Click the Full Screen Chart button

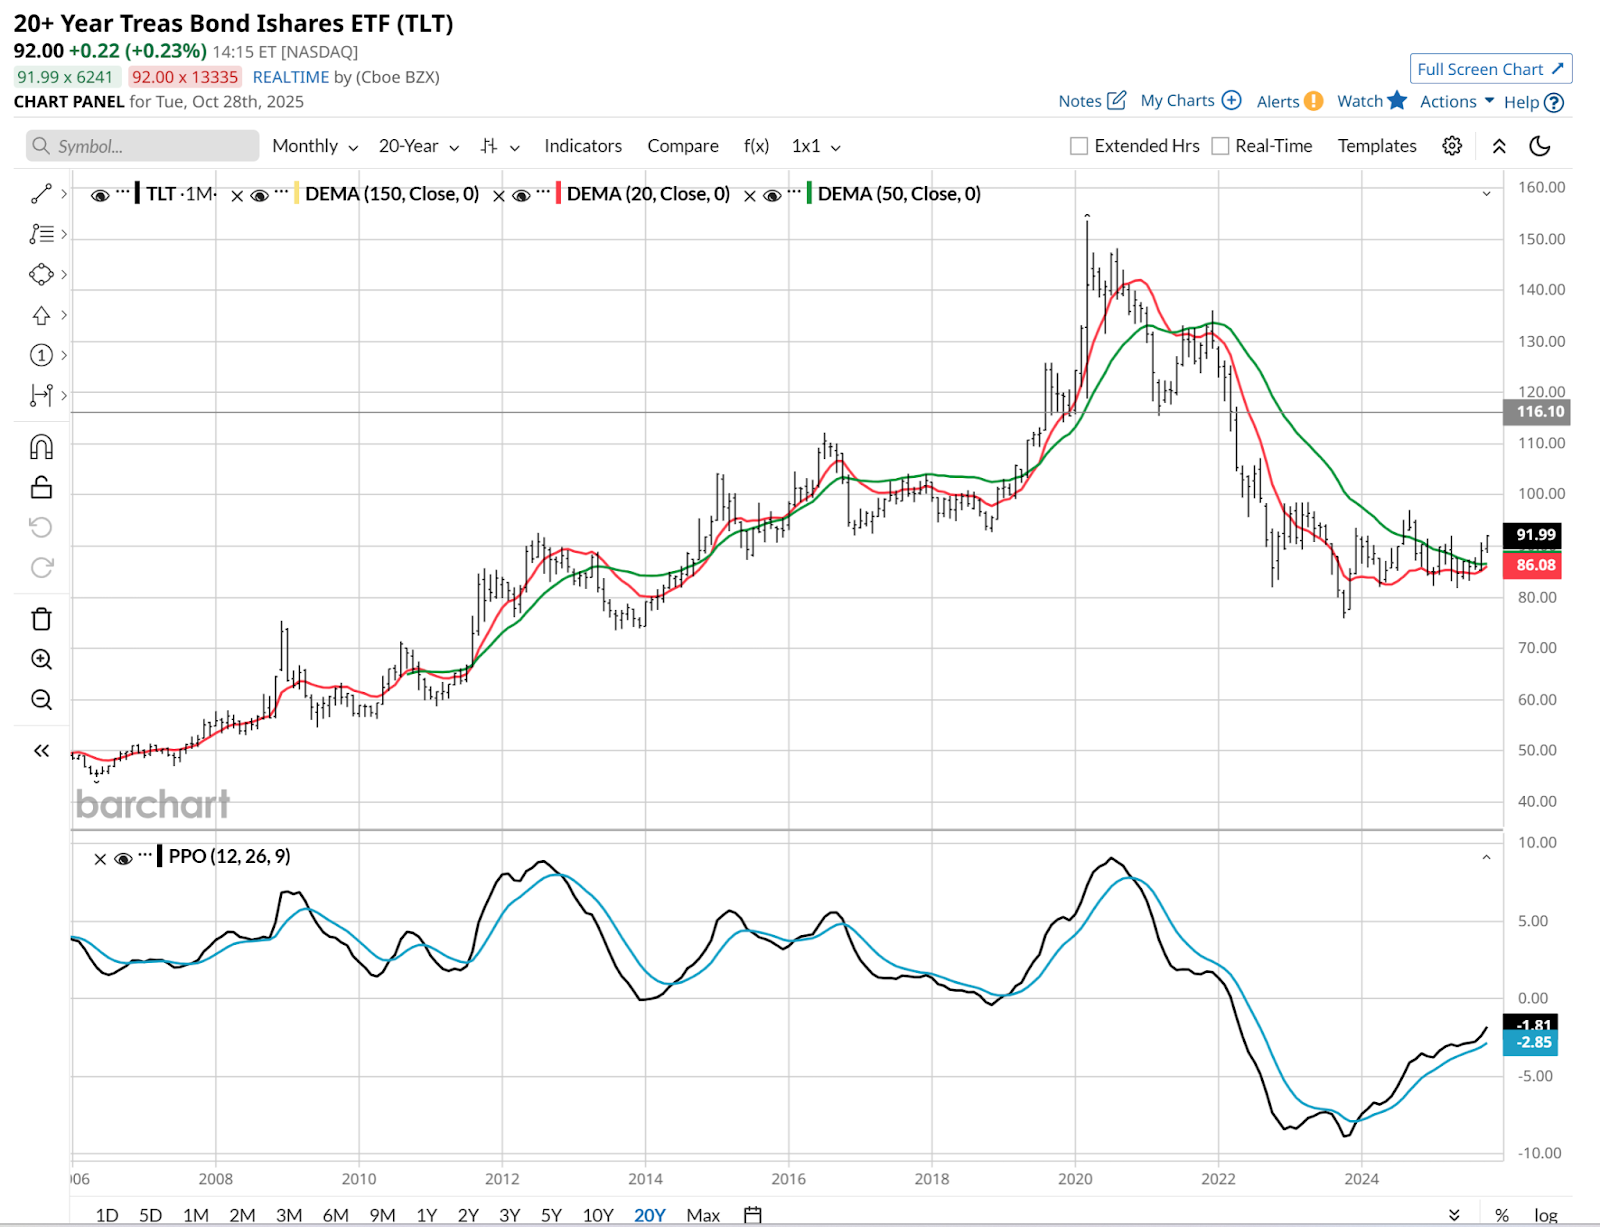click(x=1490, y=69)
